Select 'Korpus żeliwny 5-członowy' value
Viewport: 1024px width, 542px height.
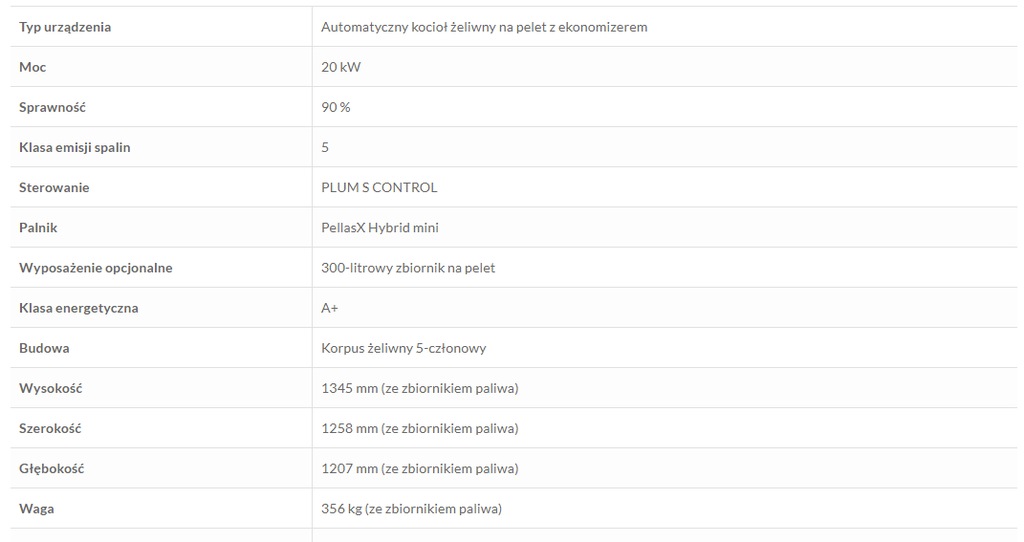click(x=404, y=348)
